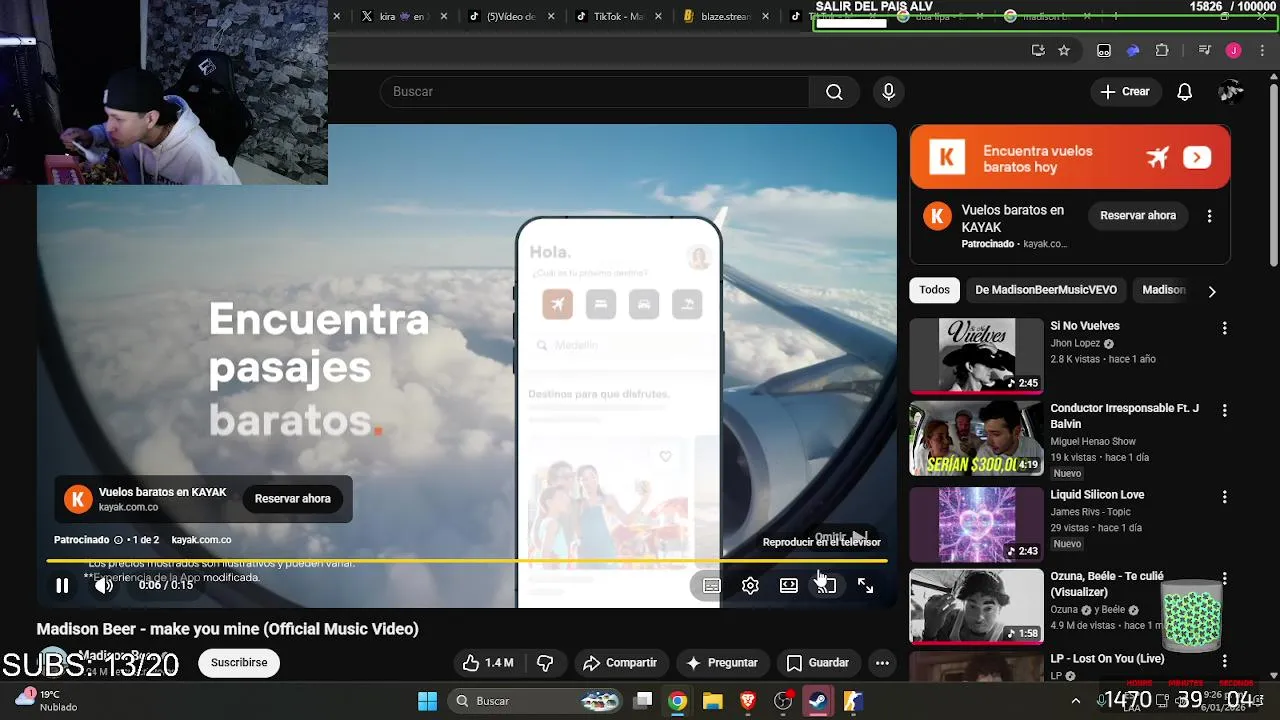The width and height of the screenshot is (1280, 720).
Task: Open the Crear menu
Action: tap(1125, 92)
